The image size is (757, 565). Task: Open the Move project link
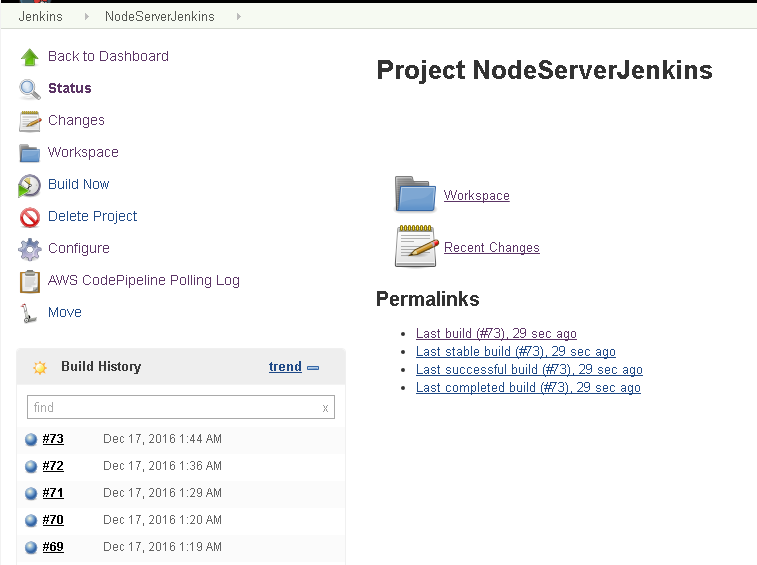pos(65,312)
